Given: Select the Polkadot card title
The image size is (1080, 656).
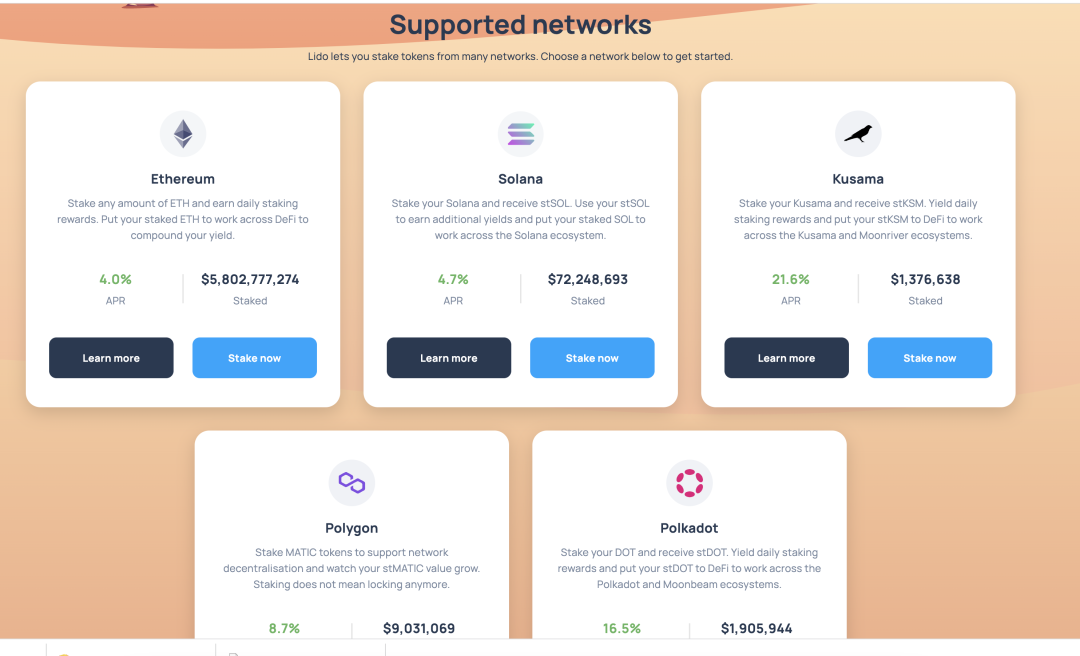Looking at the screenshot, I should pyautogui.click(x=689, y=529).
